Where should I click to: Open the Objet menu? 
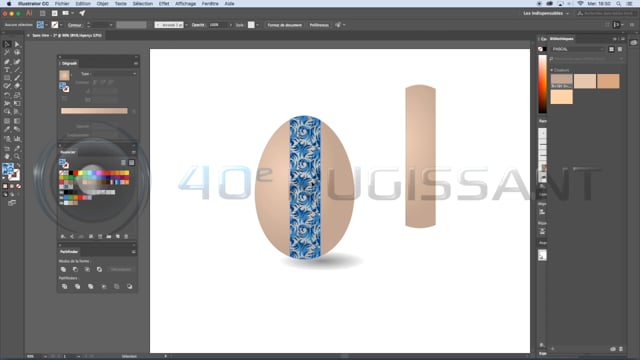pos(102,4)
